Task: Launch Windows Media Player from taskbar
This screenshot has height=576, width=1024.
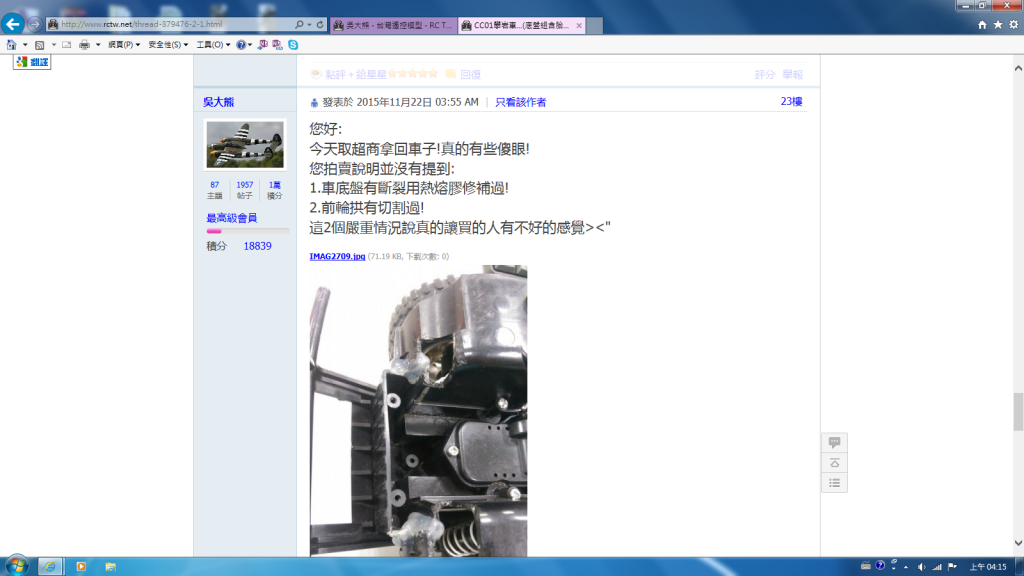Action: [x=81, y=566]
